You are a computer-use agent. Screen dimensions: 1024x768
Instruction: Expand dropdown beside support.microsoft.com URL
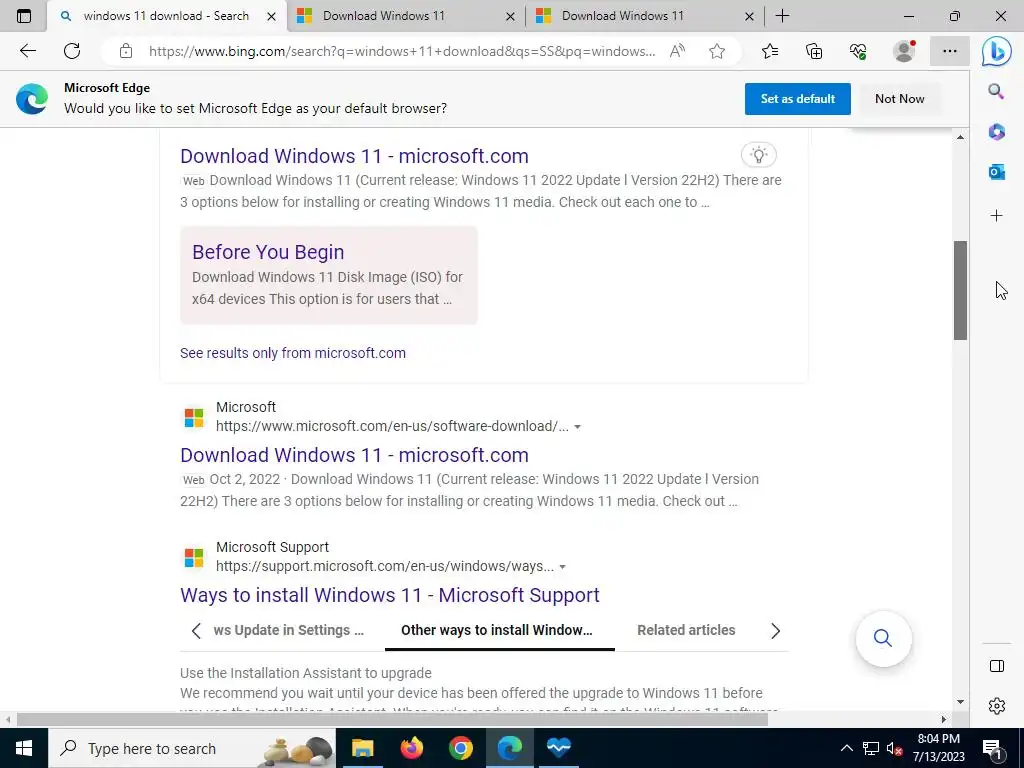coord(562,567)
